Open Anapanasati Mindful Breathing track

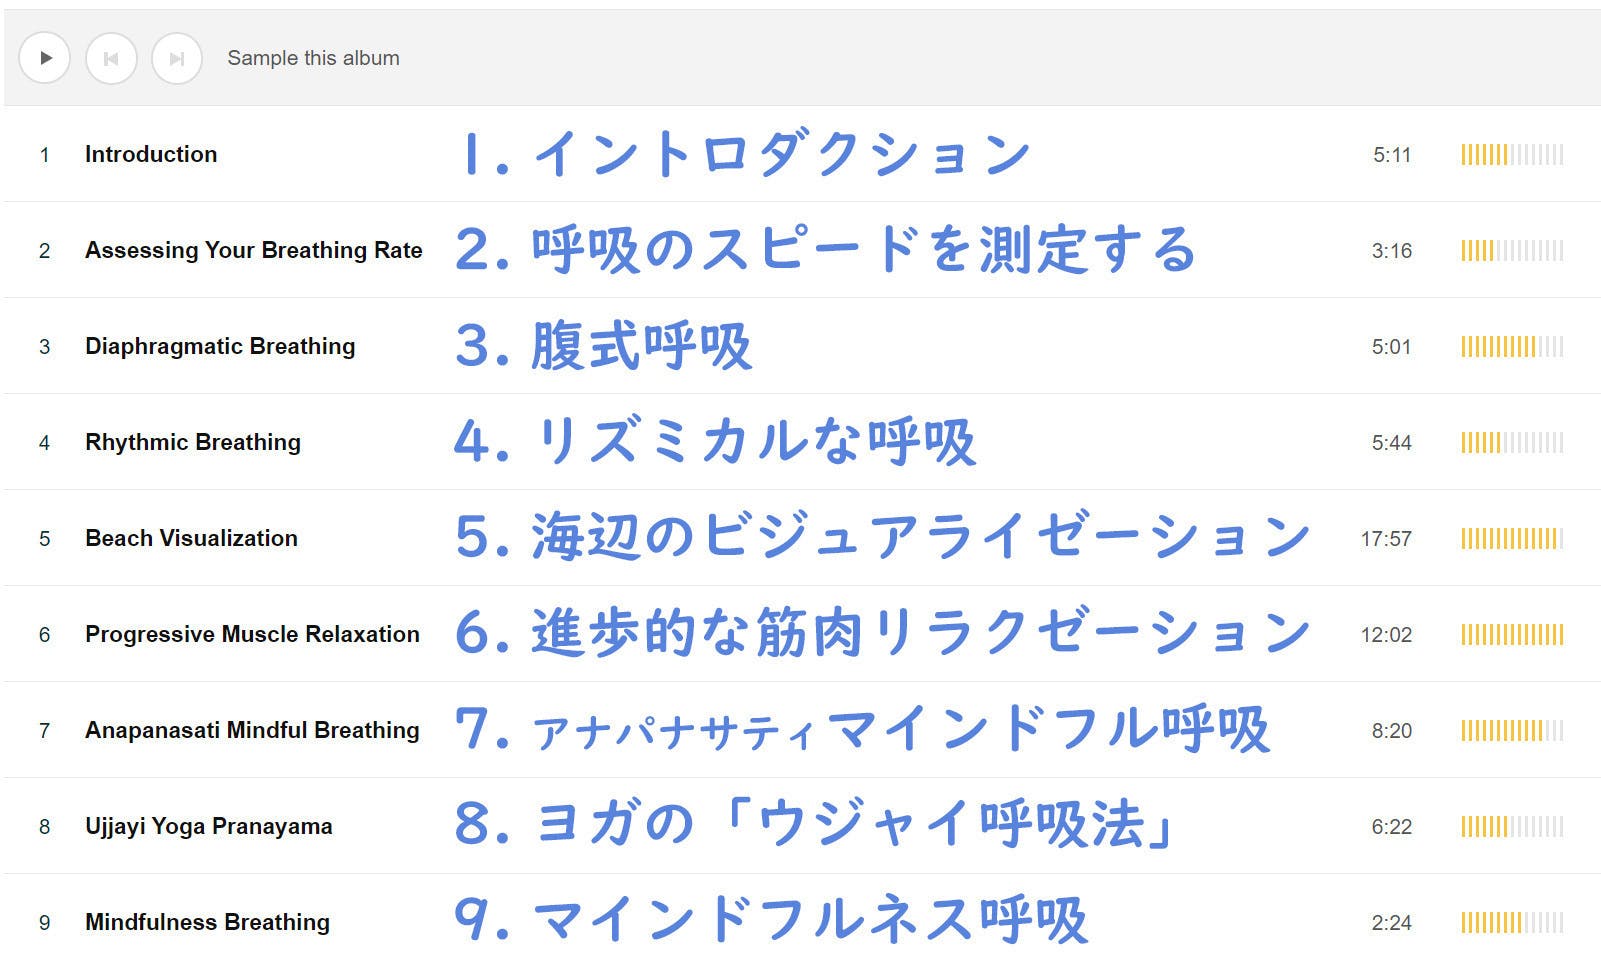pos(252,730)
